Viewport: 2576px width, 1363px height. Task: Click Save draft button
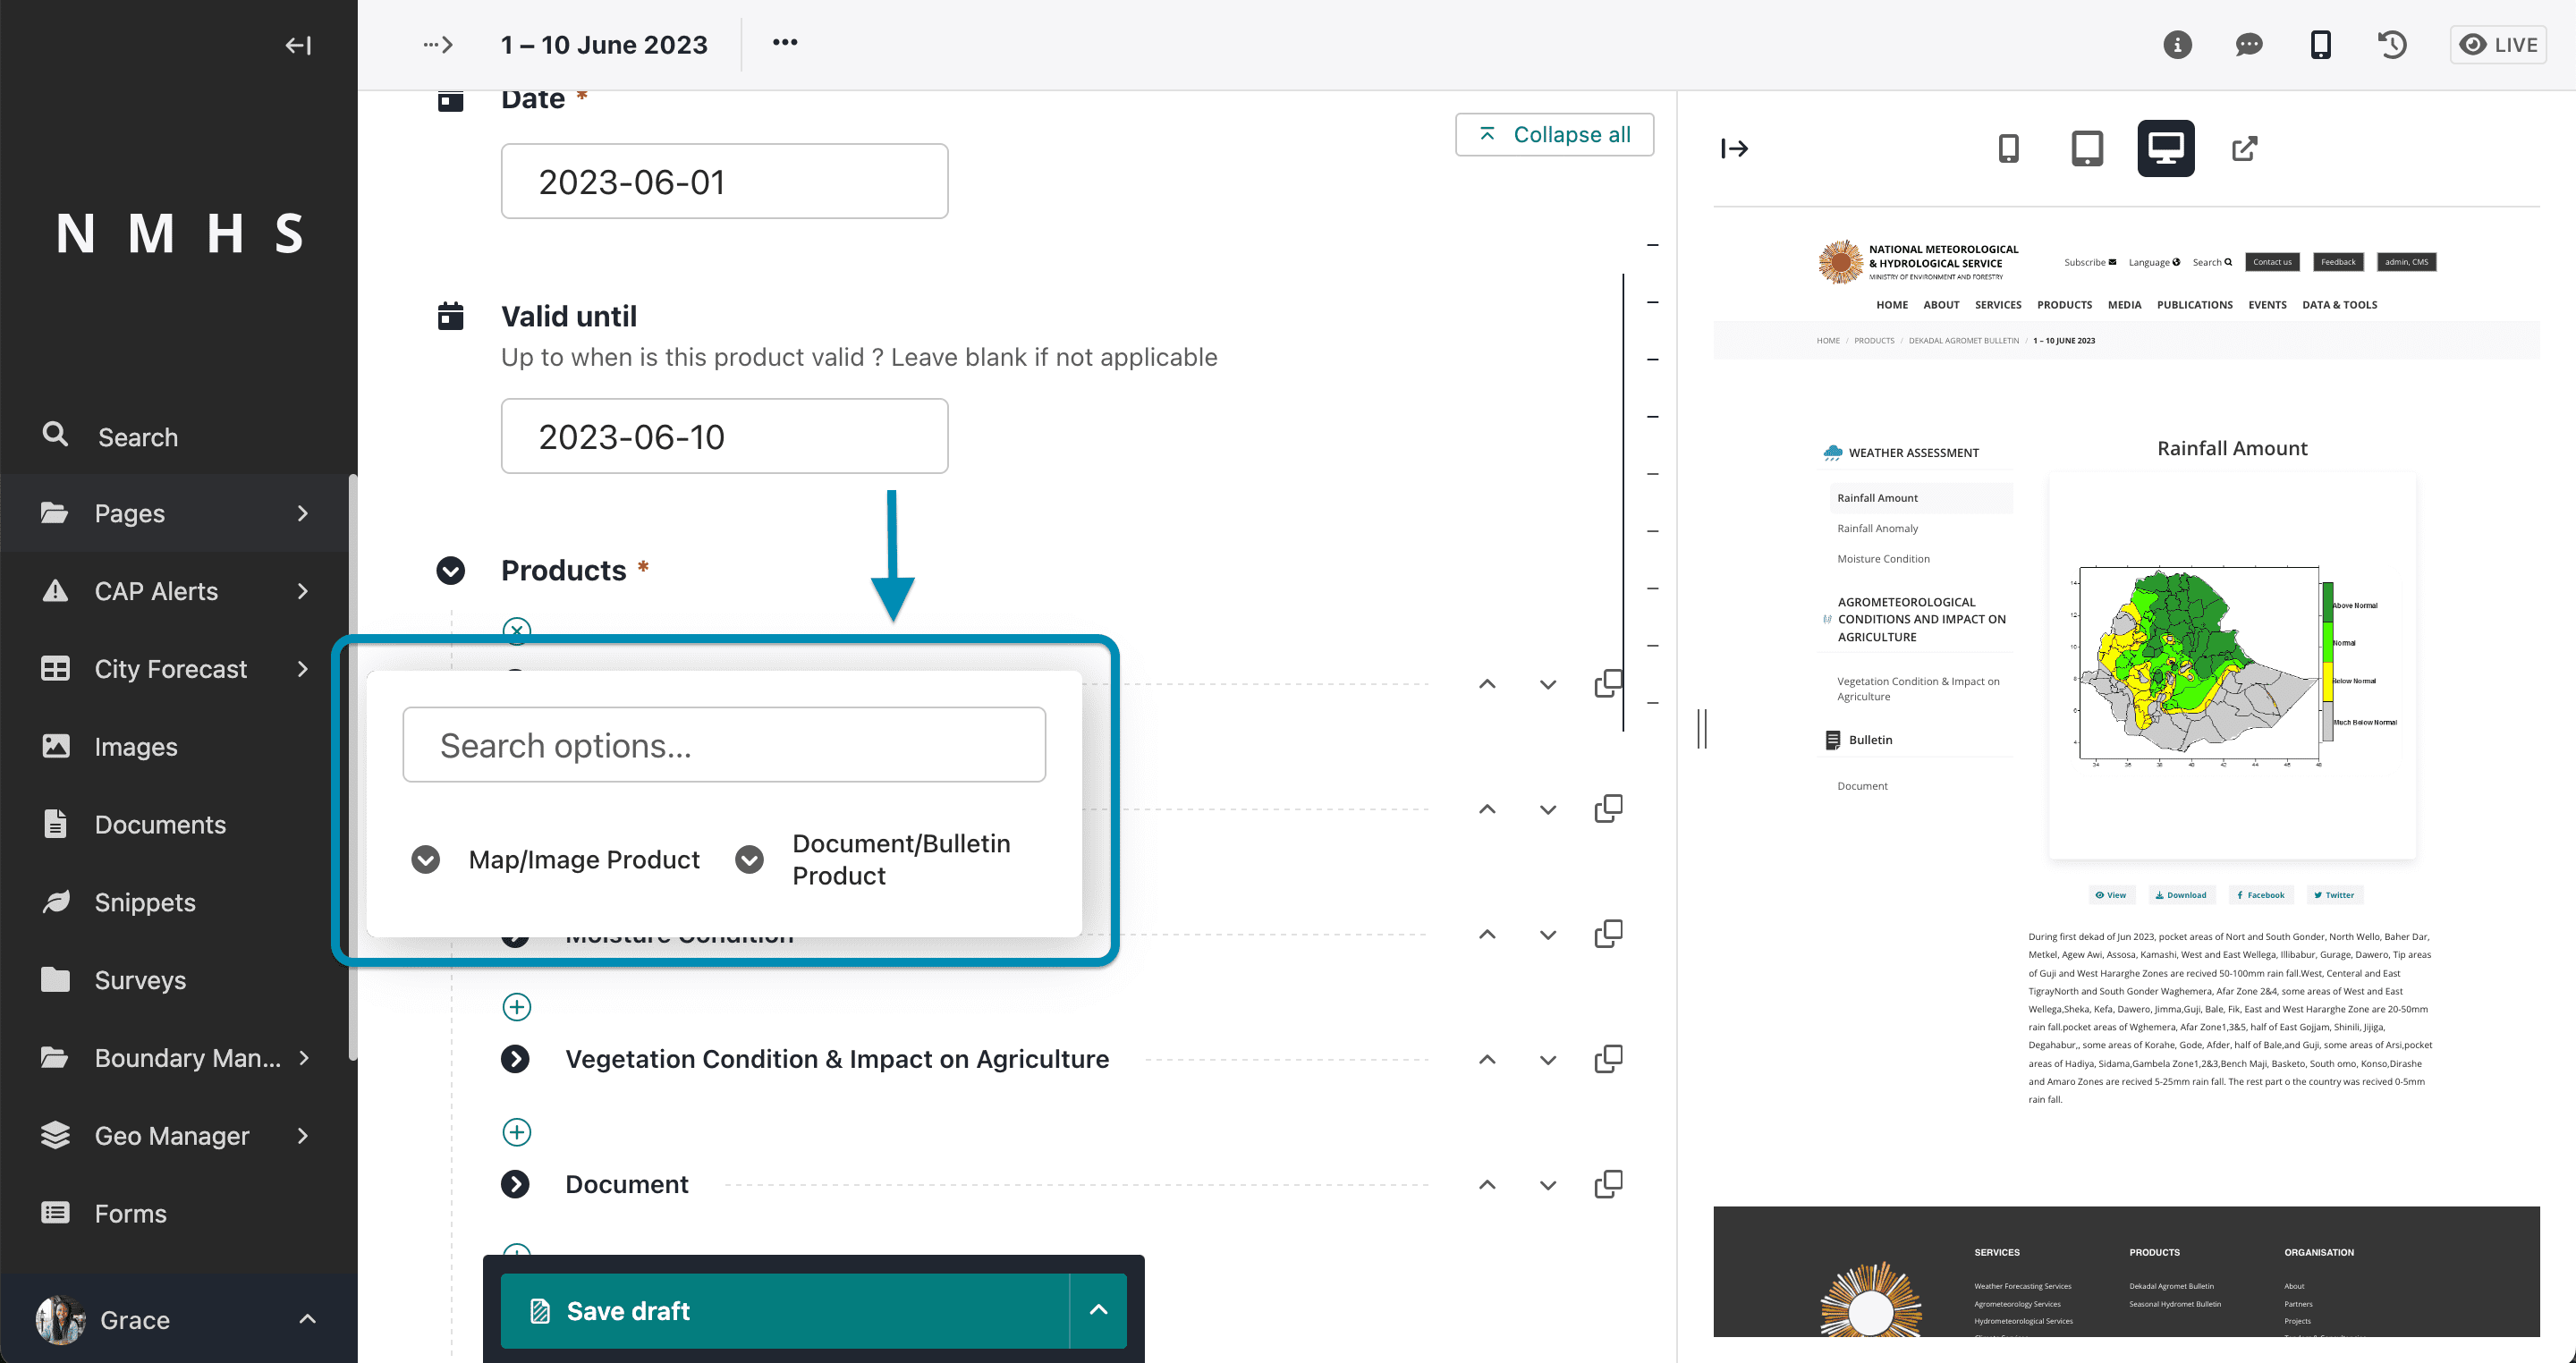tap(785, 1310)
